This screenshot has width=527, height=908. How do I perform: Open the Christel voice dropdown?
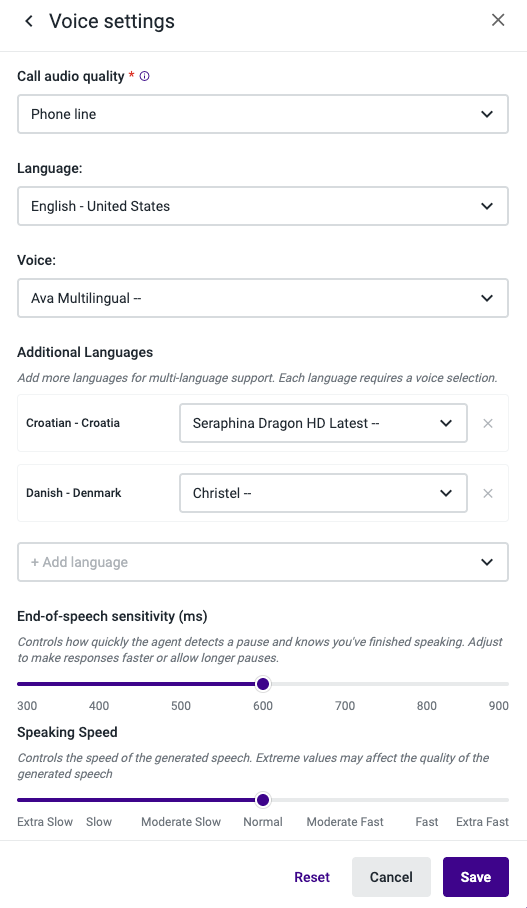tap(323, 493)
